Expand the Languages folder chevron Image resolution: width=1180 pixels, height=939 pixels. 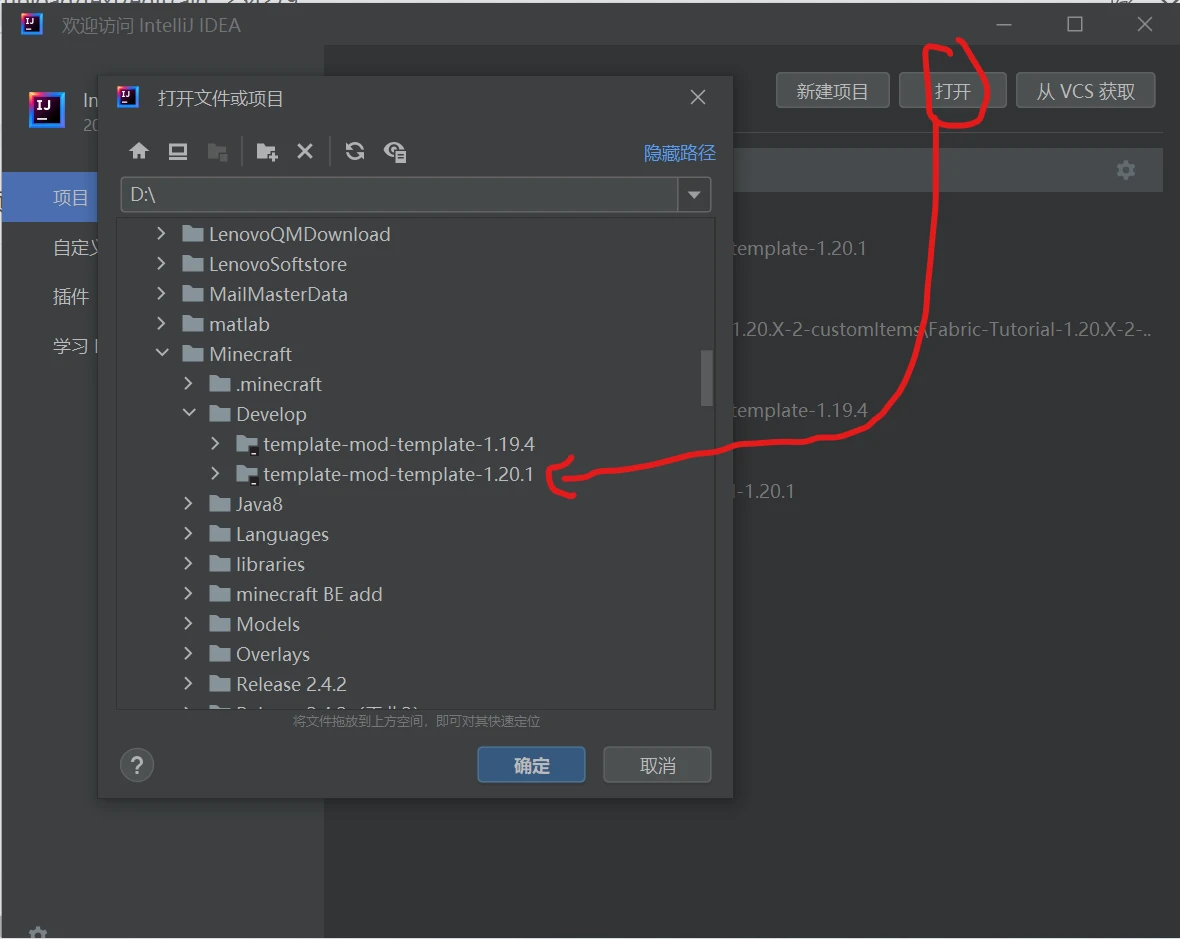(188, 533)
